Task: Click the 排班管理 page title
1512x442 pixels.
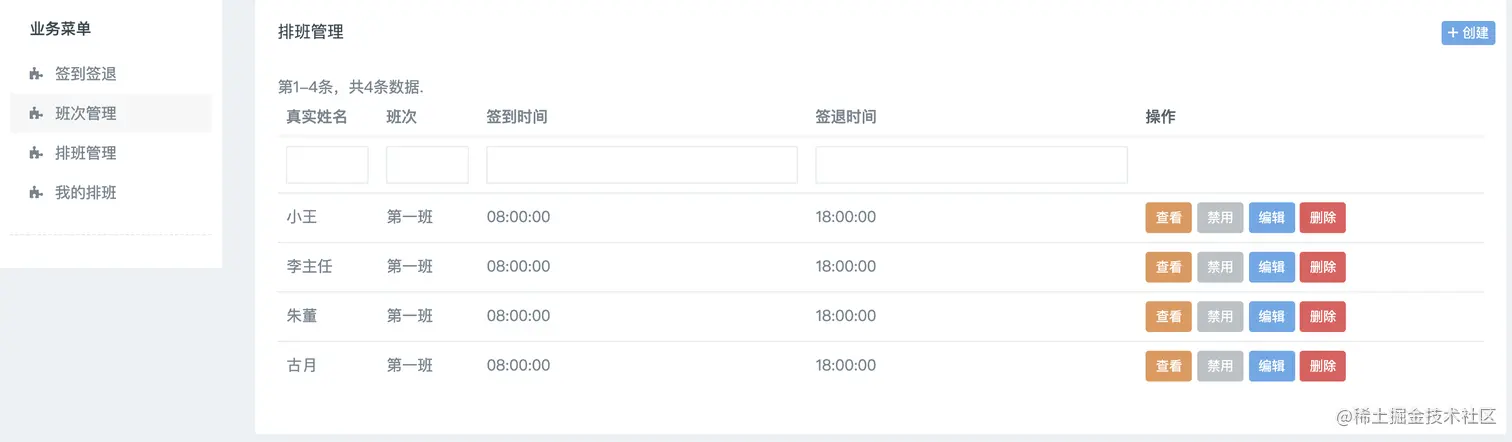Action: (x=311, y=32)
